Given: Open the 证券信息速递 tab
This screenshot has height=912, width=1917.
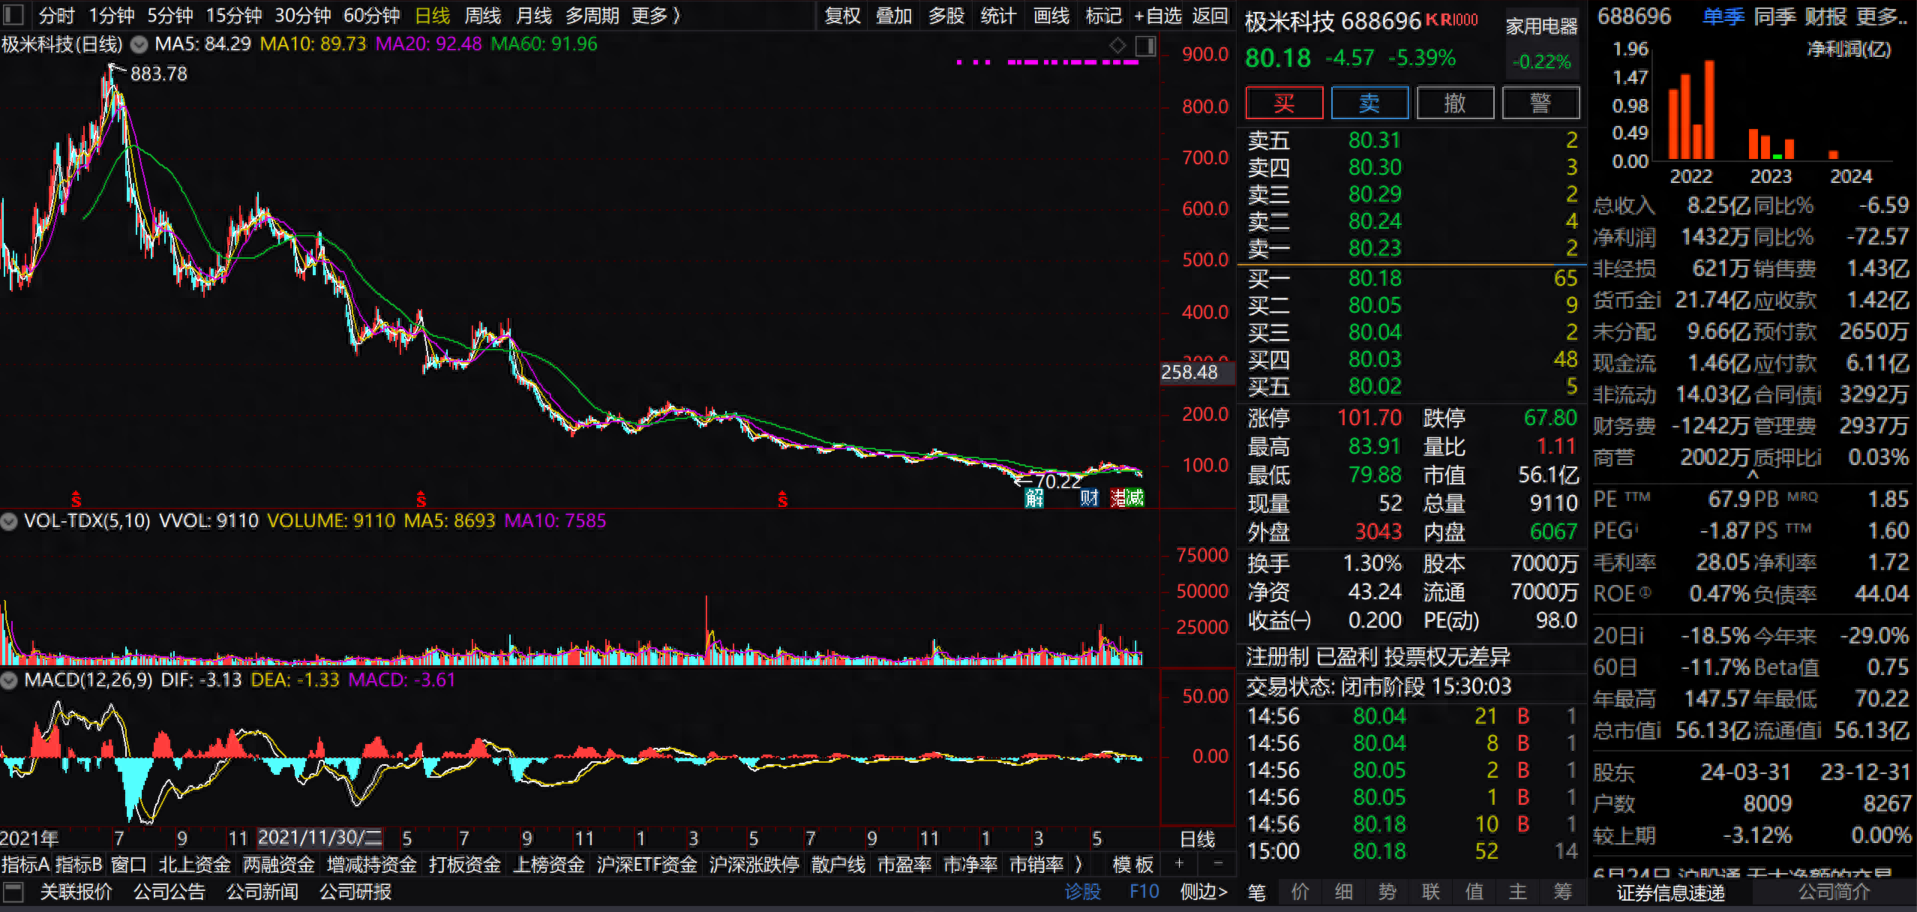Looking at the screenshot, I should point(1670,893).
